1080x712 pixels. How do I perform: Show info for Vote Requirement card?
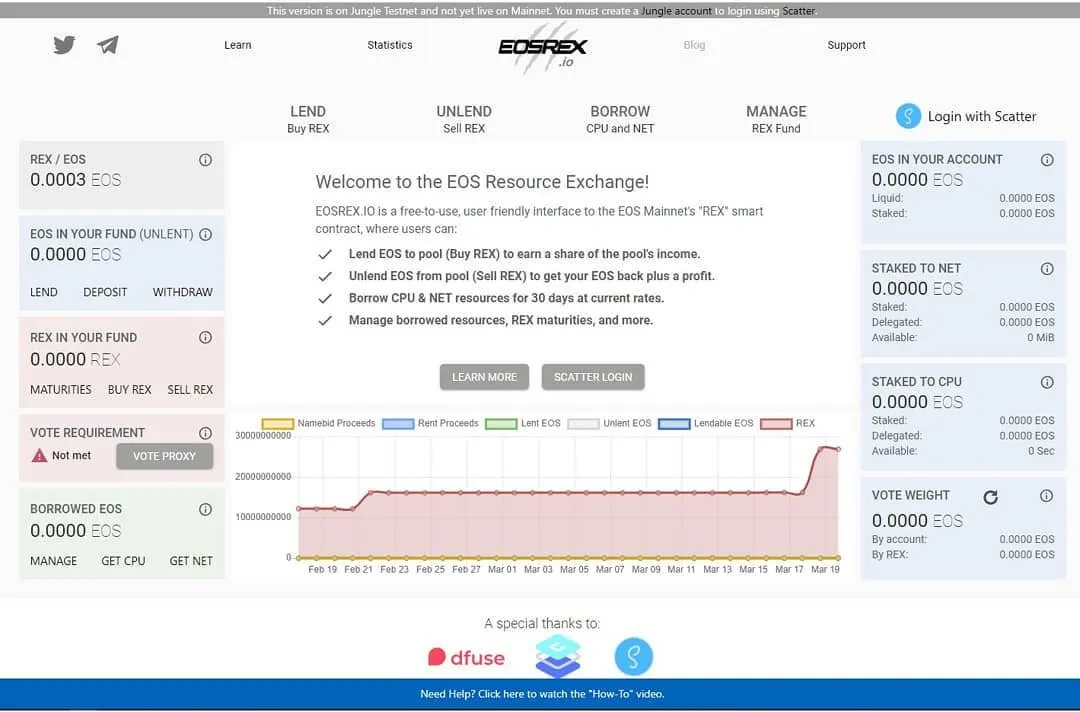(205, 433)
